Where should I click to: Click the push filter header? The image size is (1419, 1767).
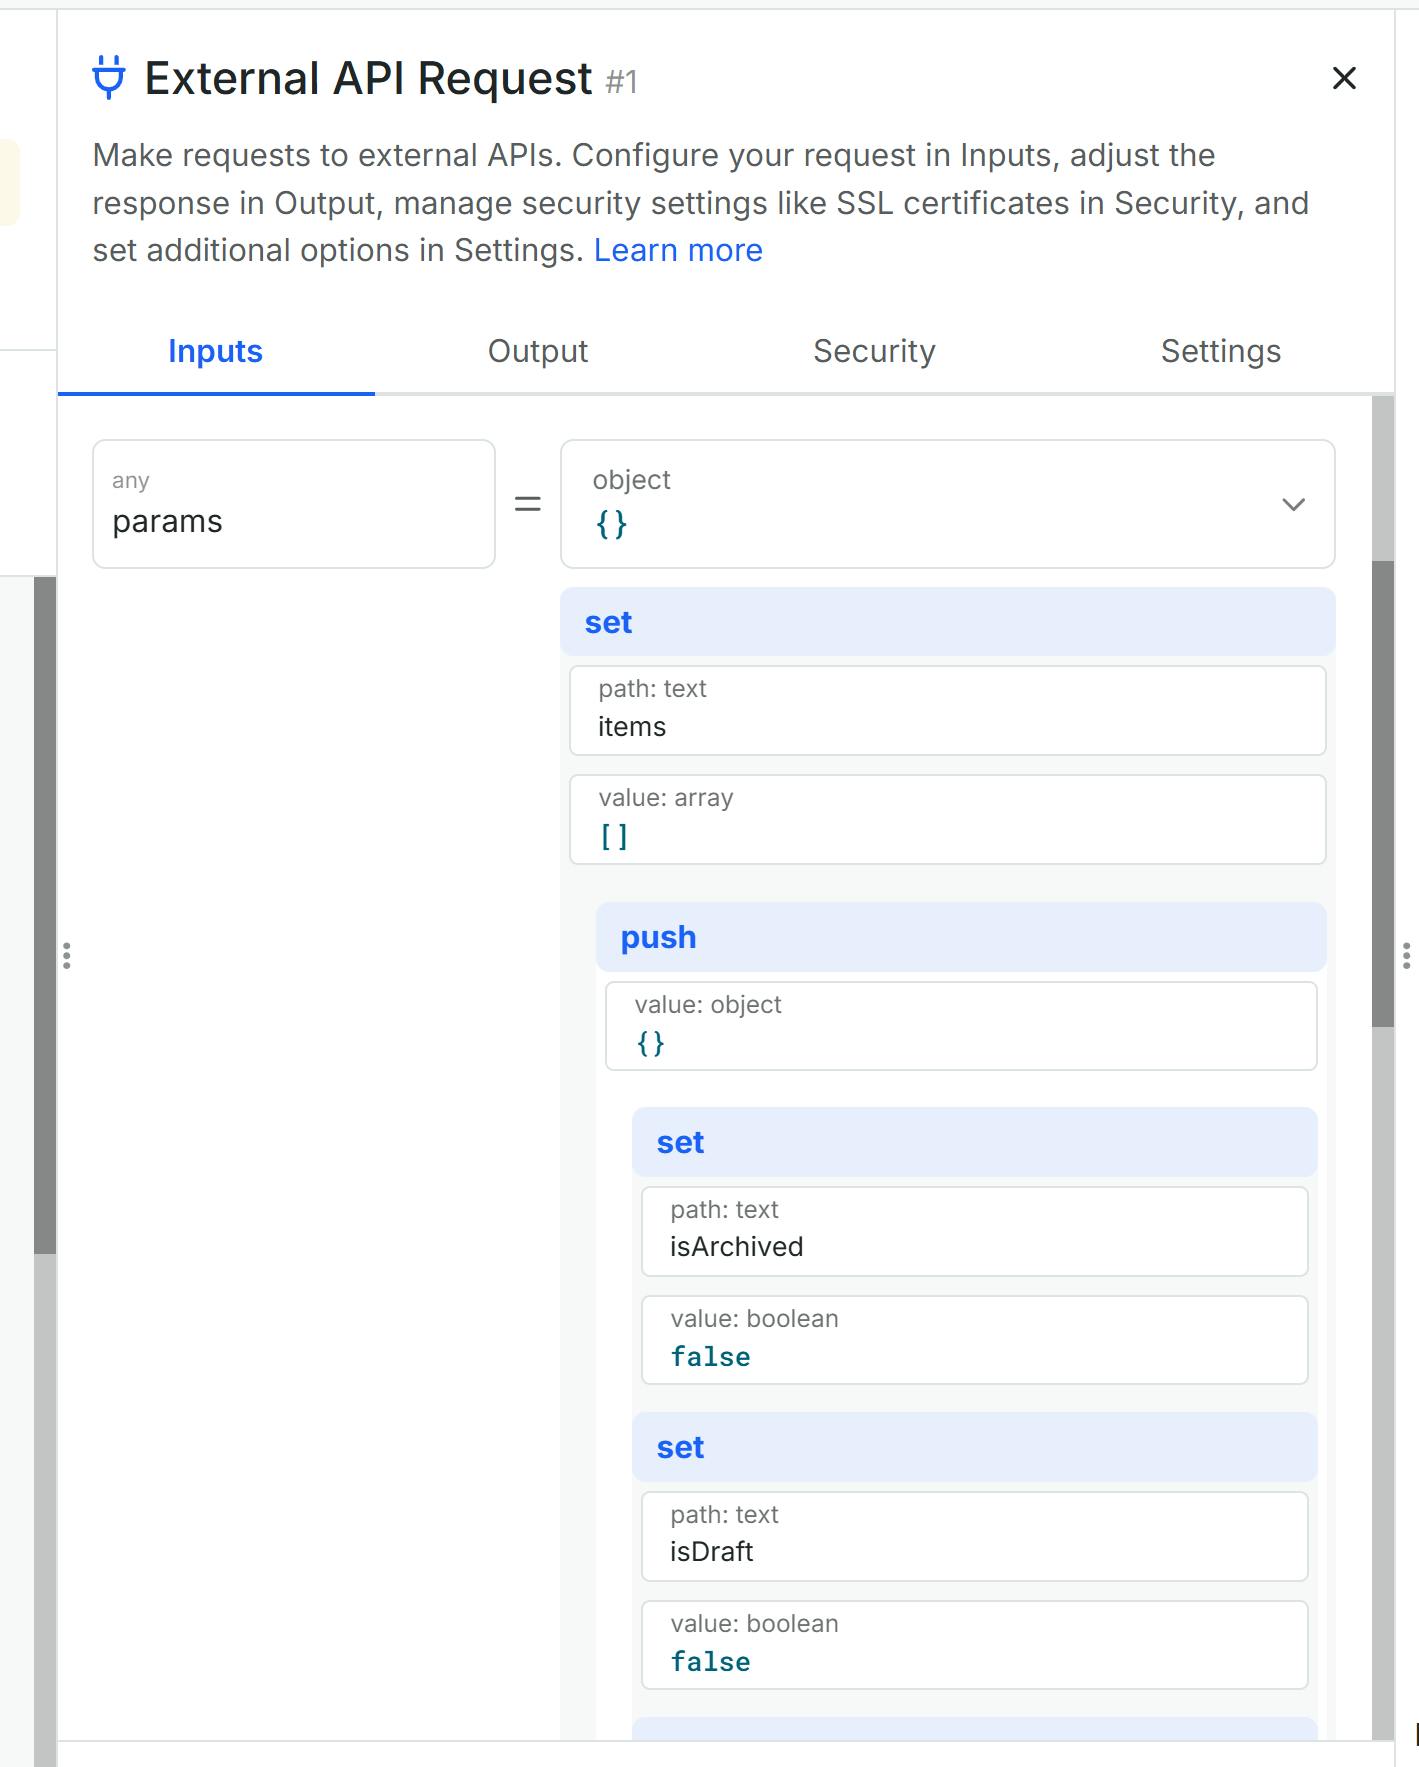point(960,937)
